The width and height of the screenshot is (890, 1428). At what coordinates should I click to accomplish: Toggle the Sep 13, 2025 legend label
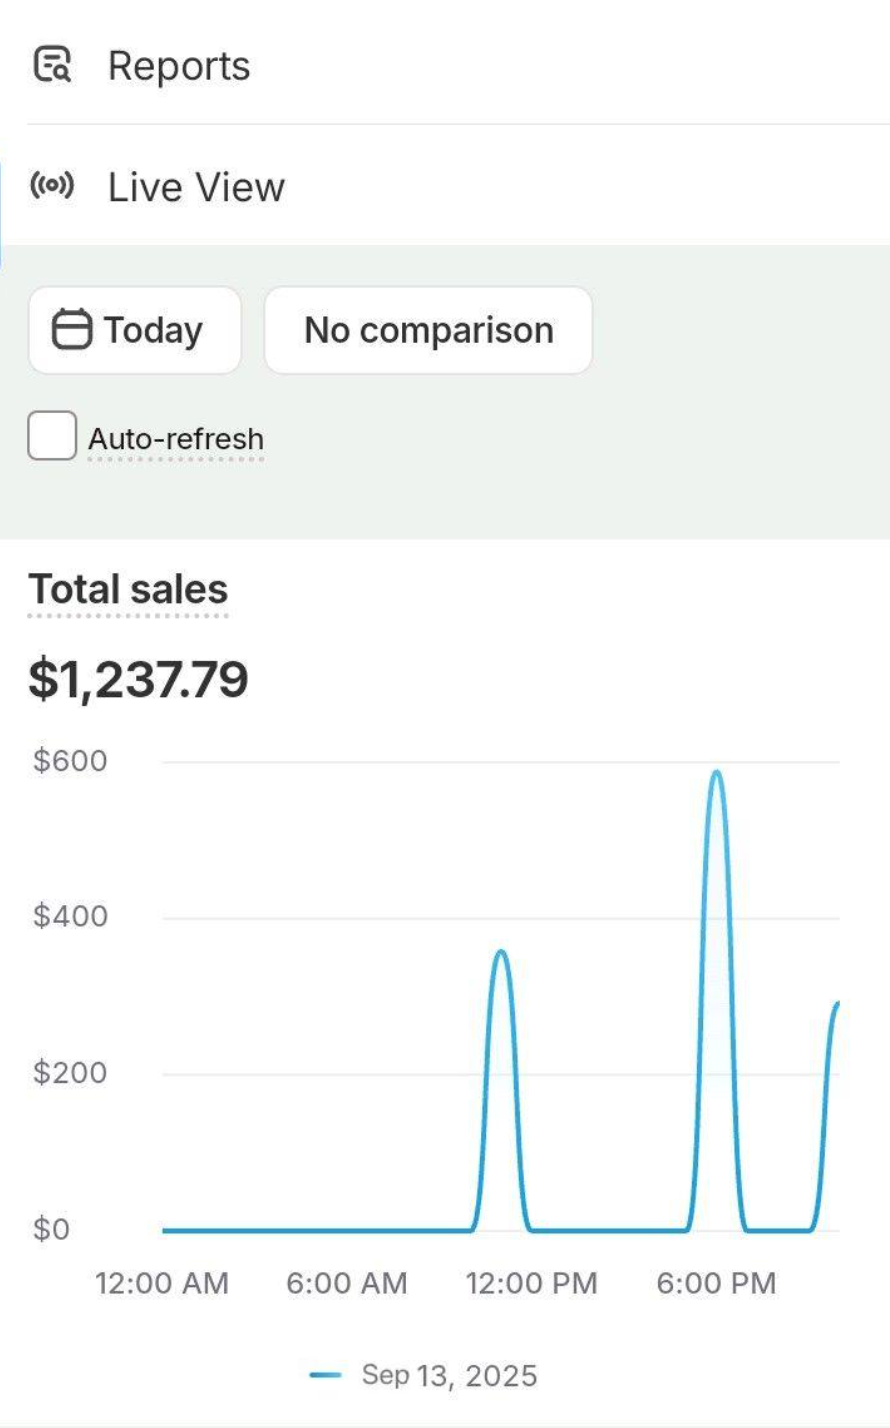click(449, 1375)
